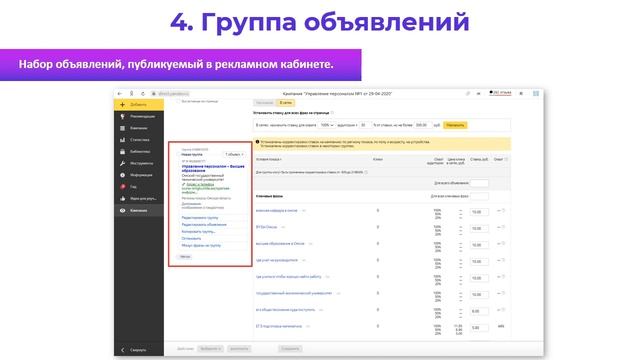Viewport: 640px width, 360px height.
Task: Click the maximum bid rub field
Action: (x=422, y=125)
